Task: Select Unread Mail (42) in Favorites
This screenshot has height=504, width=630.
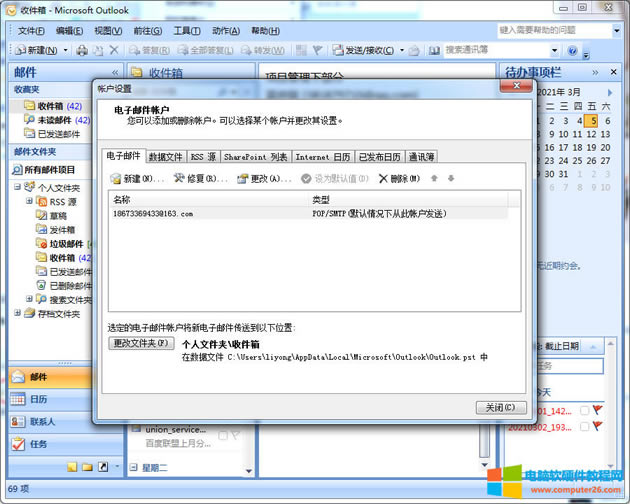Action: (57, 120)
